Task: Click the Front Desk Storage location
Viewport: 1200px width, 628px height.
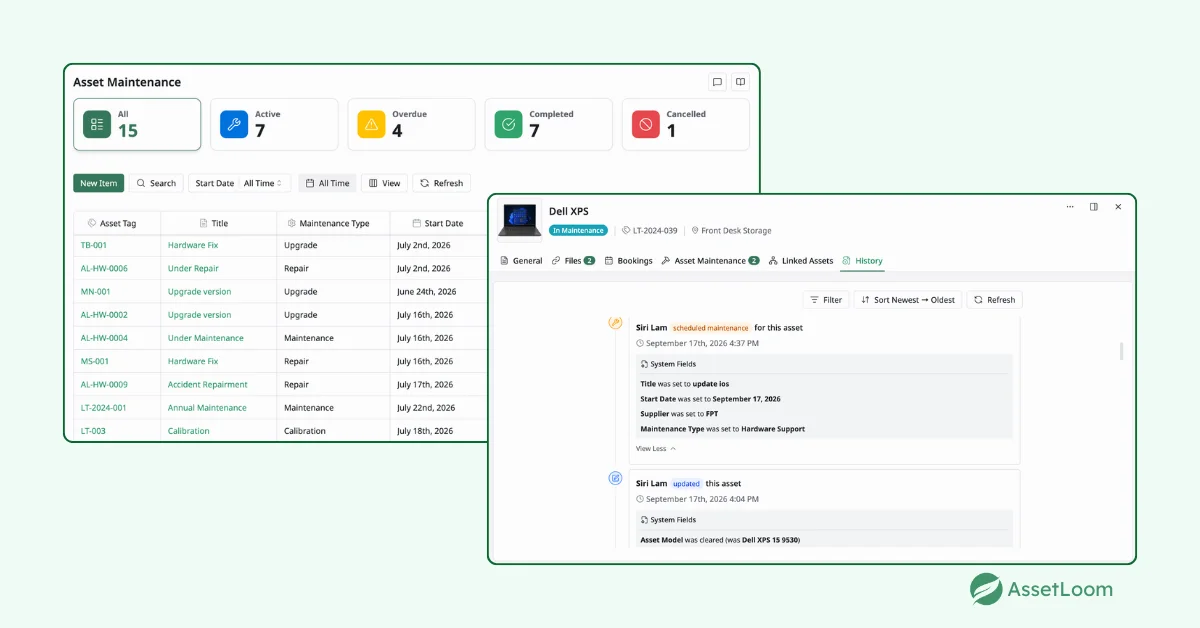Action: 731,231
